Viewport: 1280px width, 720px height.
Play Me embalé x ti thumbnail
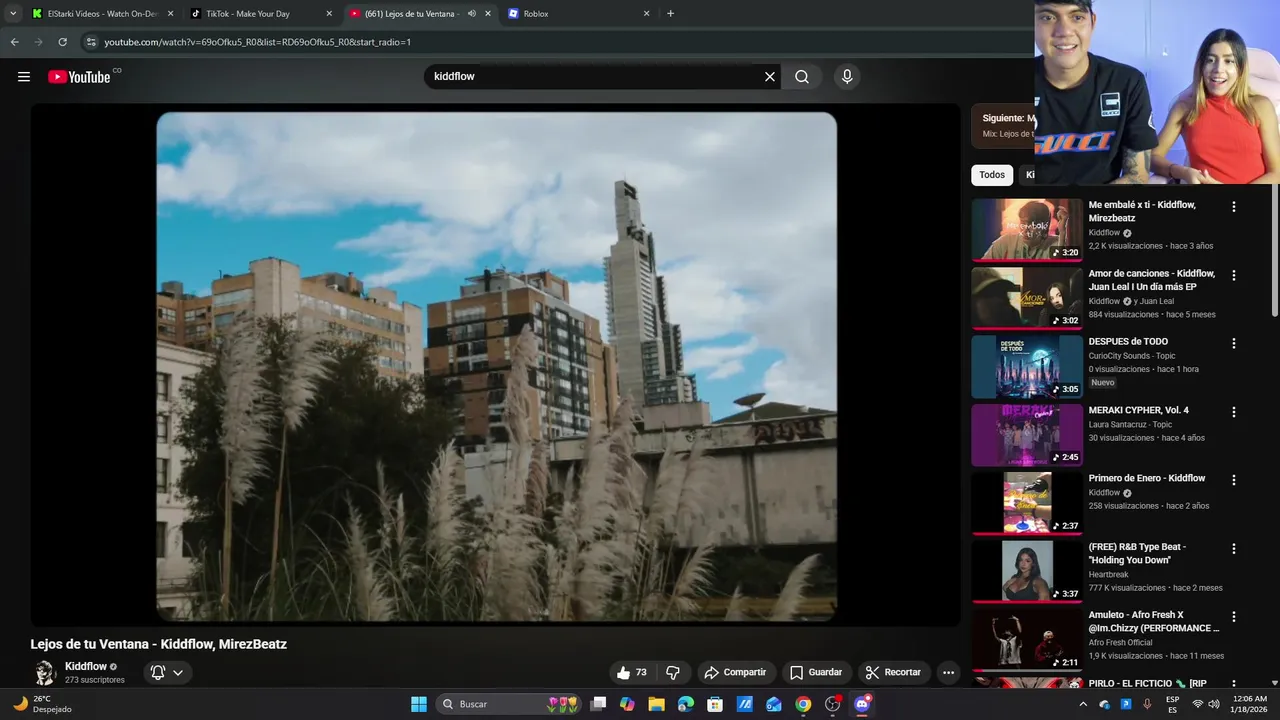tap(1027, 229)
